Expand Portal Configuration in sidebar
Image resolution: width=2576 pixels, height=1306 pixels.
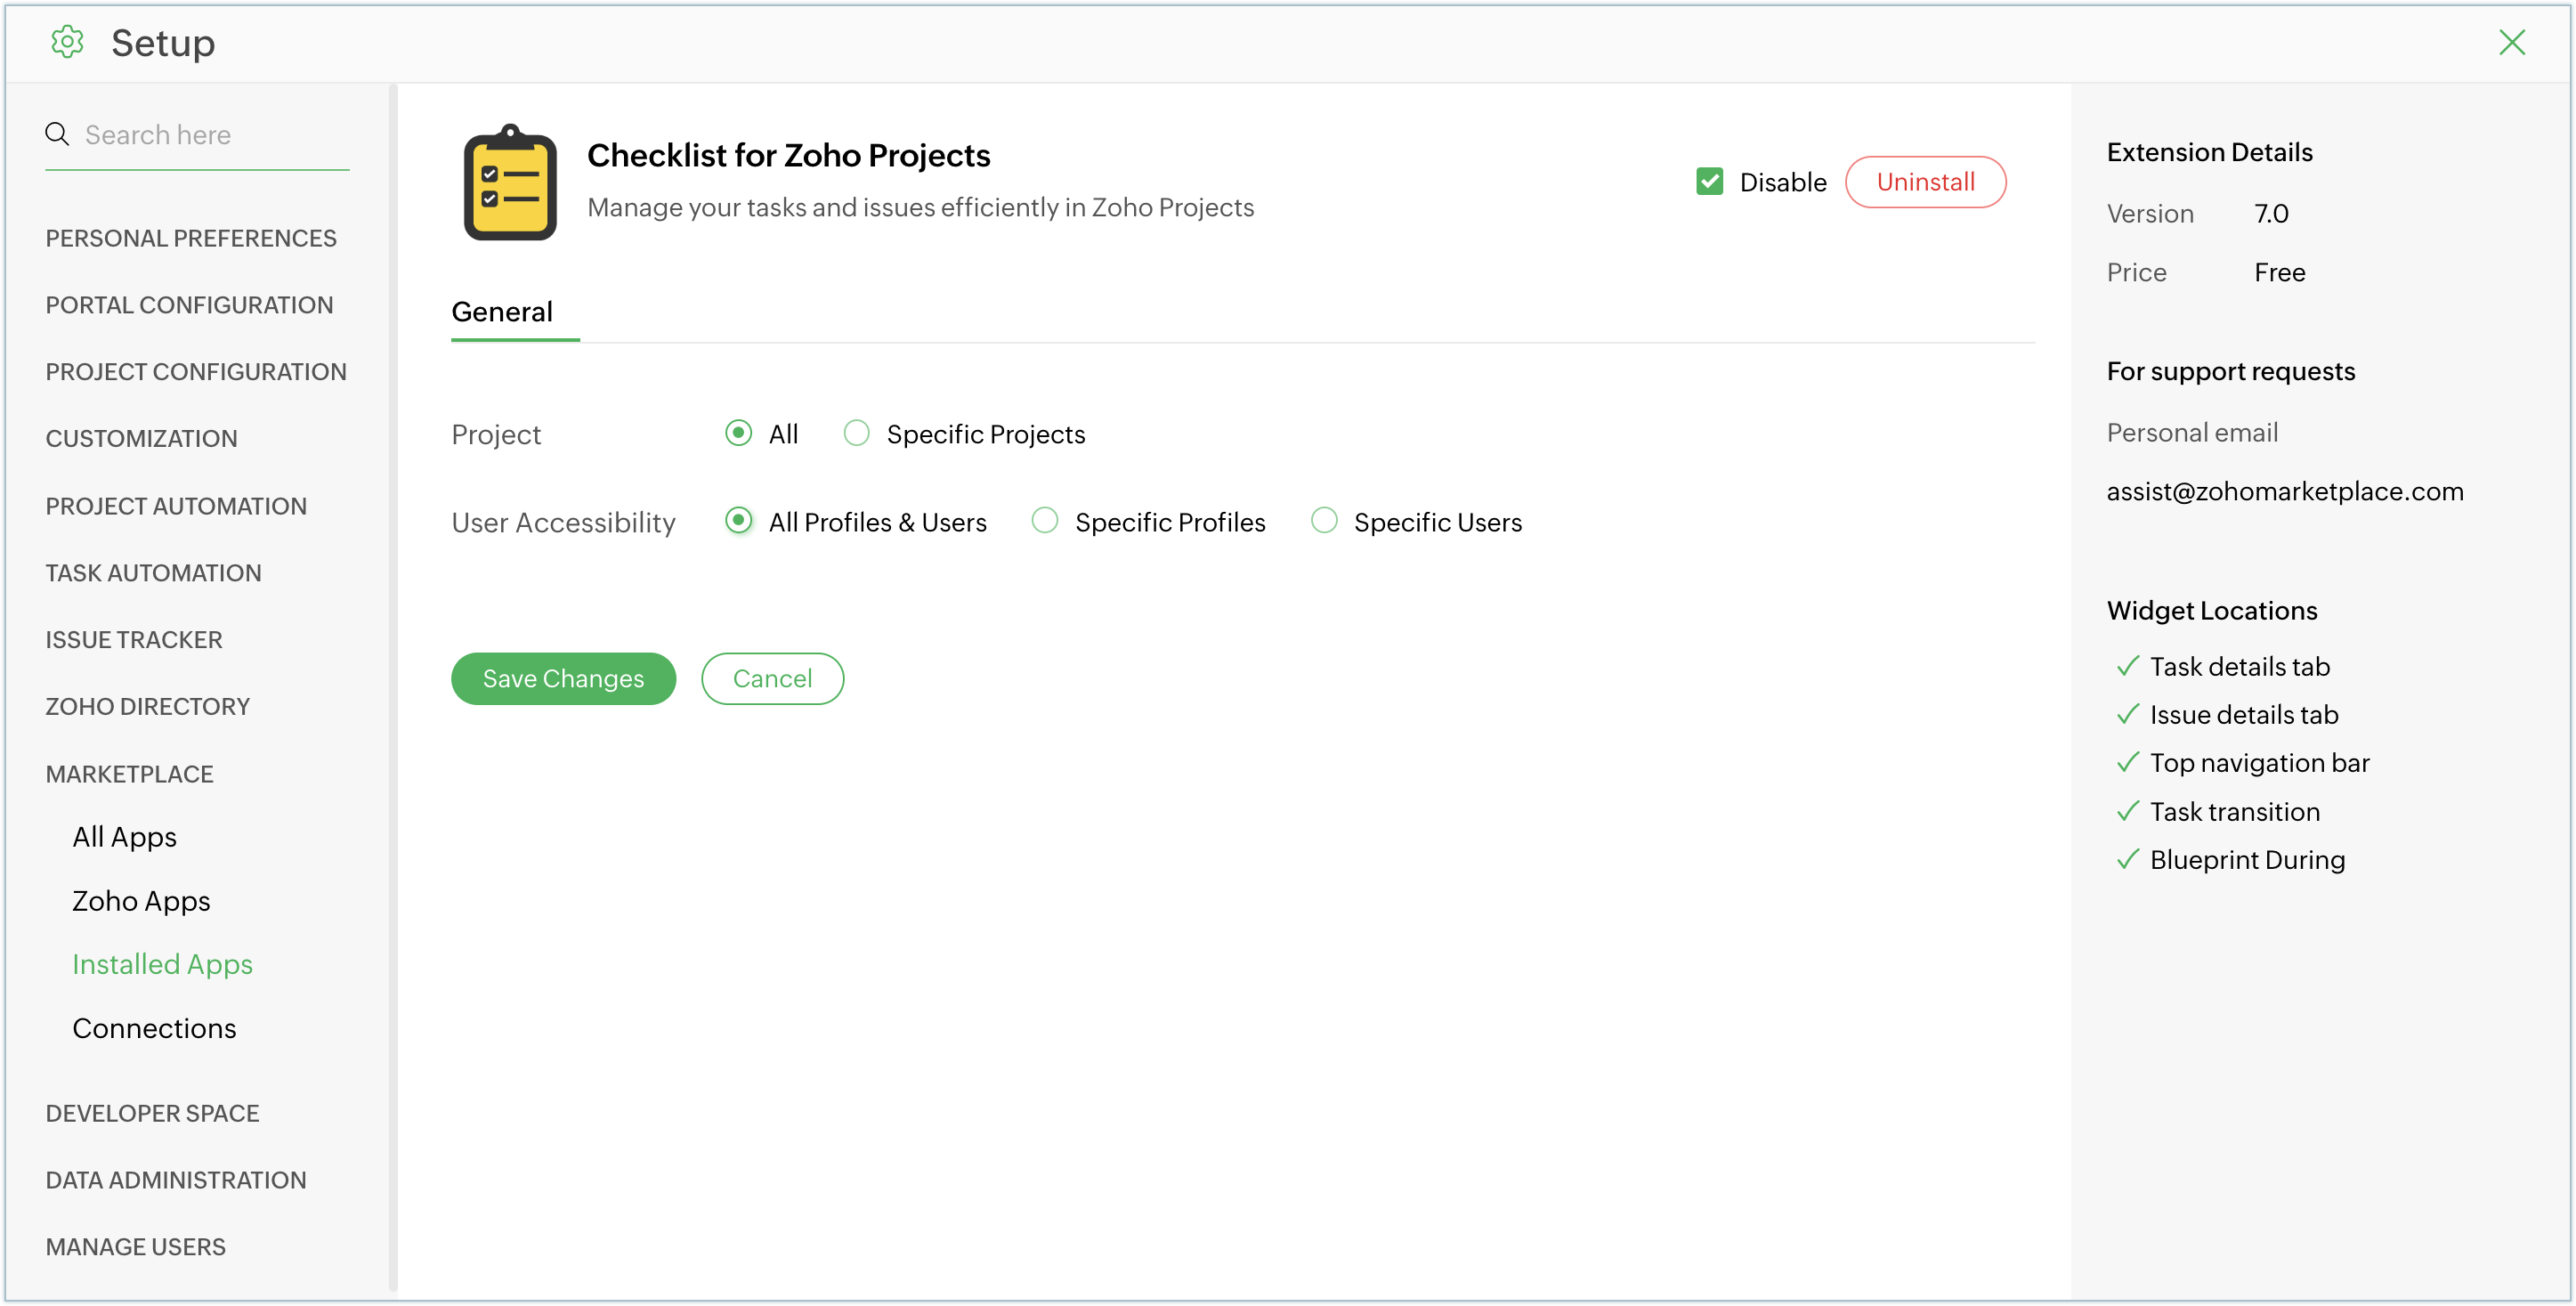coord(189,305)
